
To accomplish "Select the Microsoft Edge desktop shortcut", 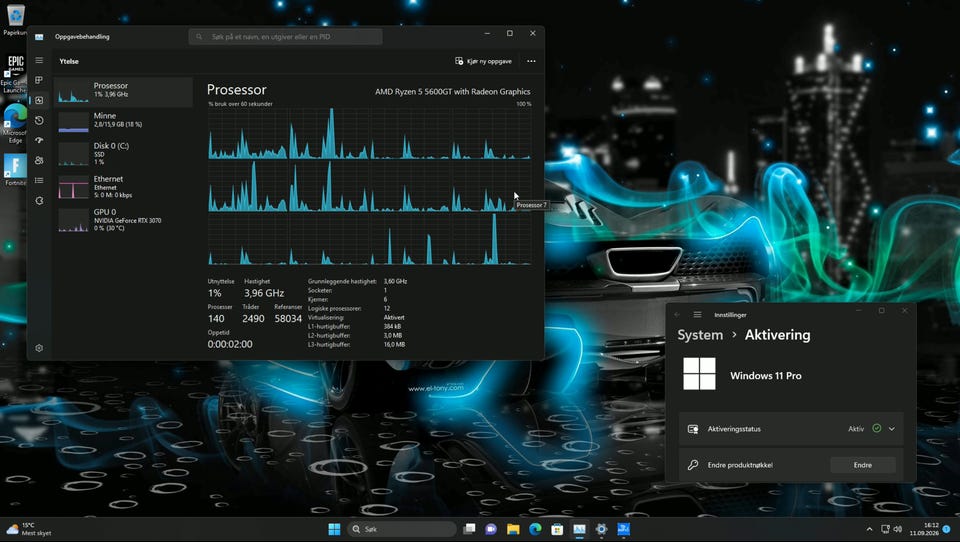I will click(x=15, y=124).
